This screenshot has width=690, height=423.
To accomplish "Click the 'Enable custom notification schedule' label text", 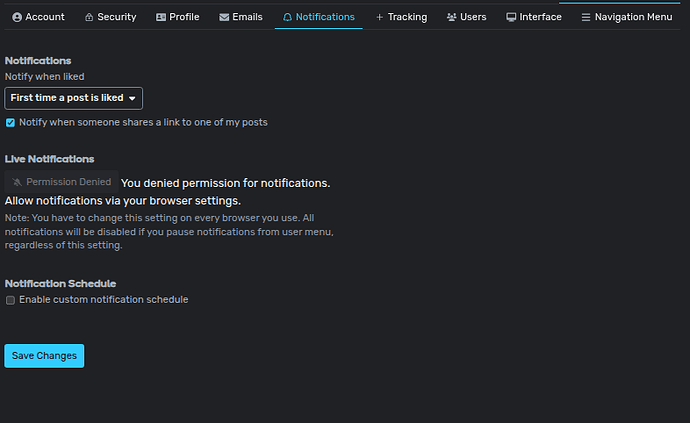I will [103, 300].
